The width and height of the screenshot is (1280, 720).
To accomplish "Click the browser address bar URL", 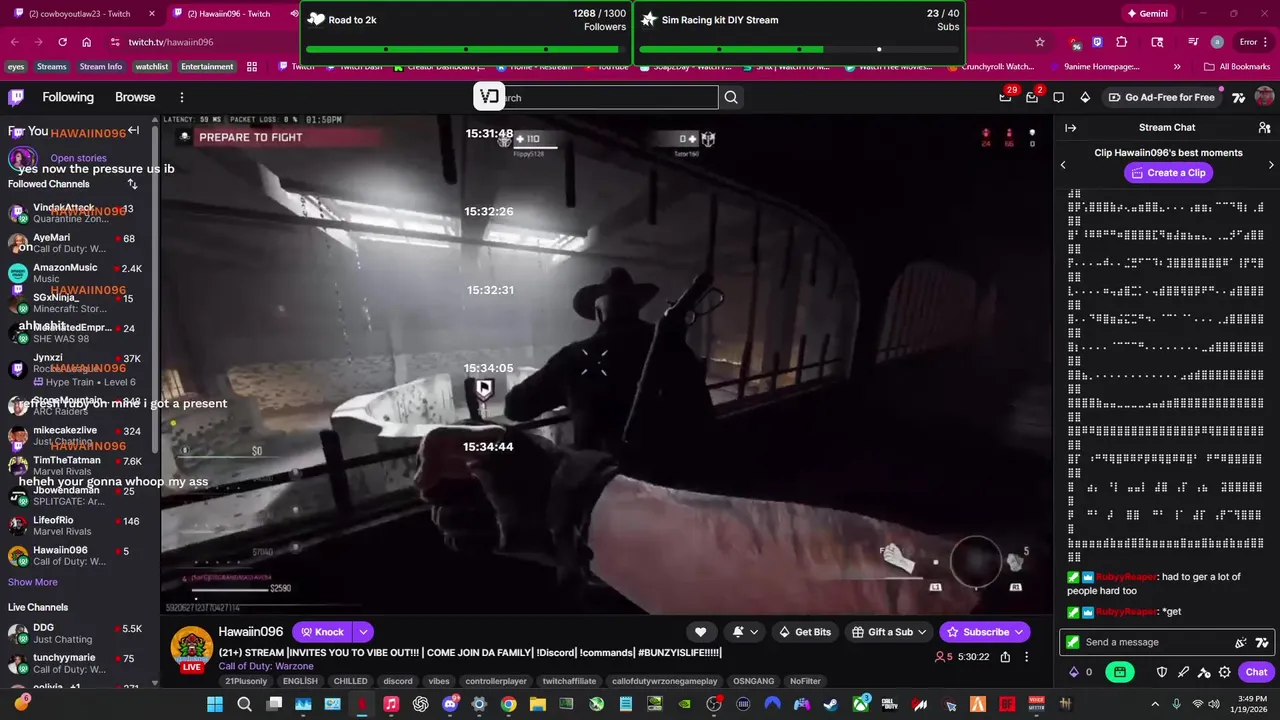I will point(171,42).
